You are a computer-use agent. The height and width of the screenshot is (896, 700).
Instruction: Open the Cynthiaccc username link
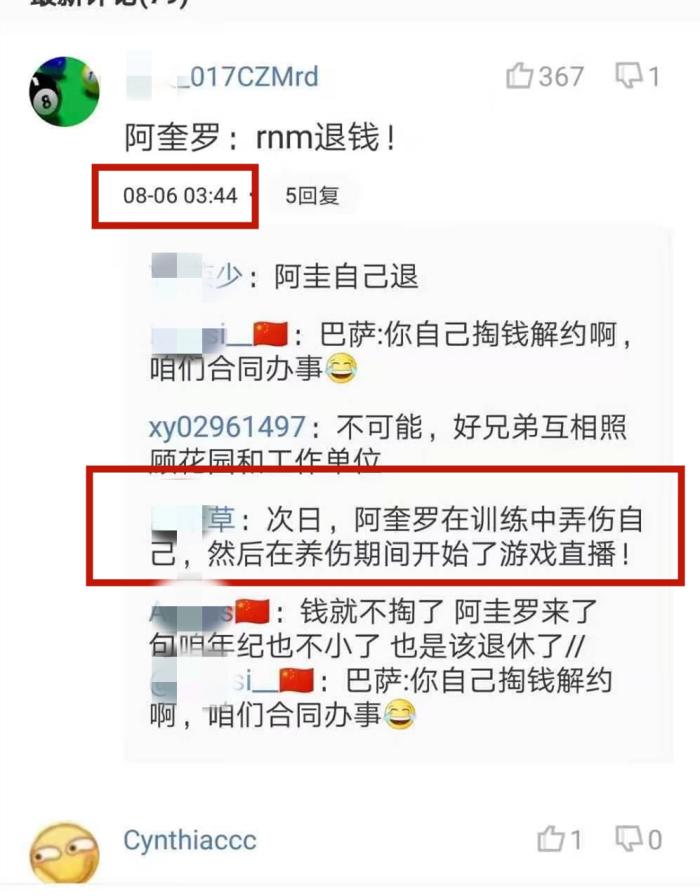click(190, 841)
